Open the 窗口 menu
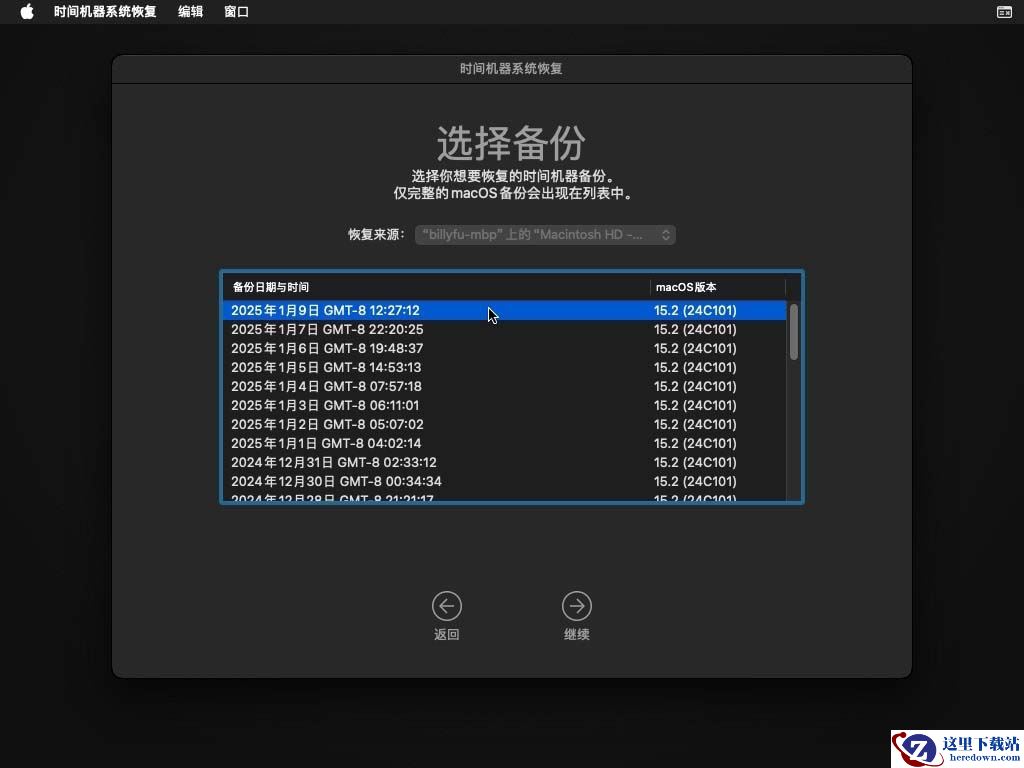The width and height of the screenshot is (1024, 768). (236, 12)
